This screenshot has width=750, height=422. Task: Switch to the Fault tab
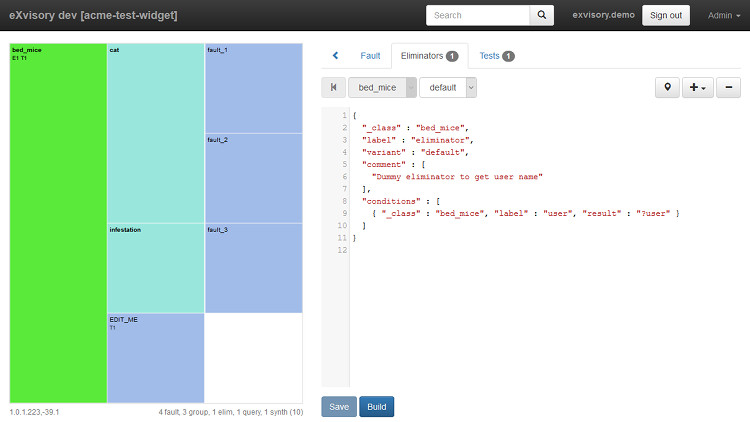[x=370, y=56]
